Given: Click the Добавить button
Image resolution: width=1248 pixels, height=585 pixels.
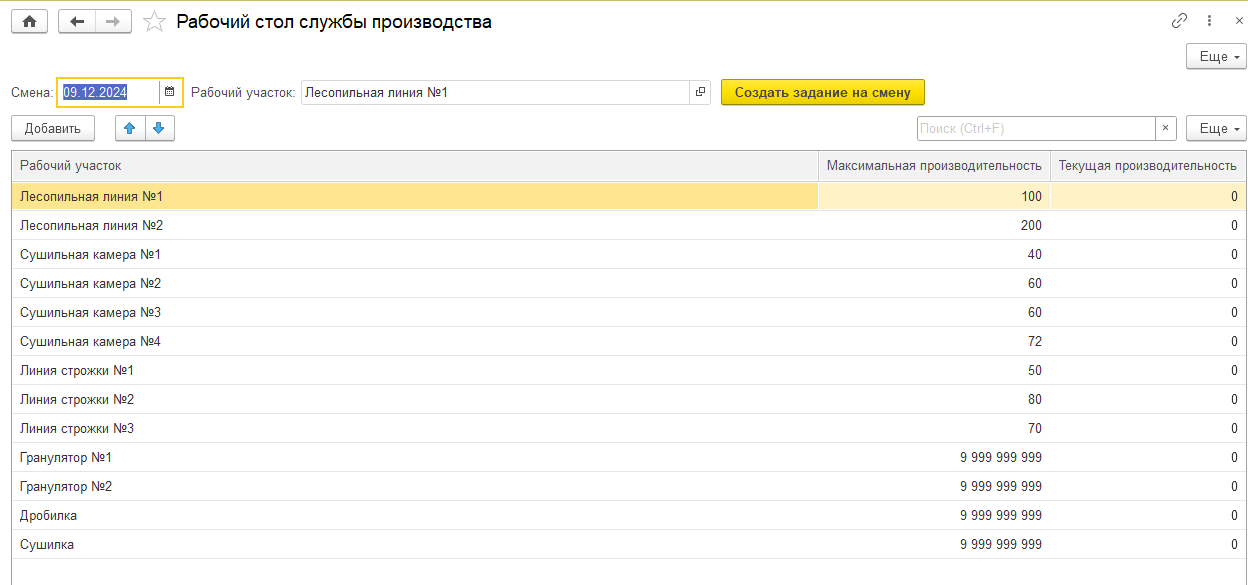Looking at the screenshot, I should (x=53, y=128).
